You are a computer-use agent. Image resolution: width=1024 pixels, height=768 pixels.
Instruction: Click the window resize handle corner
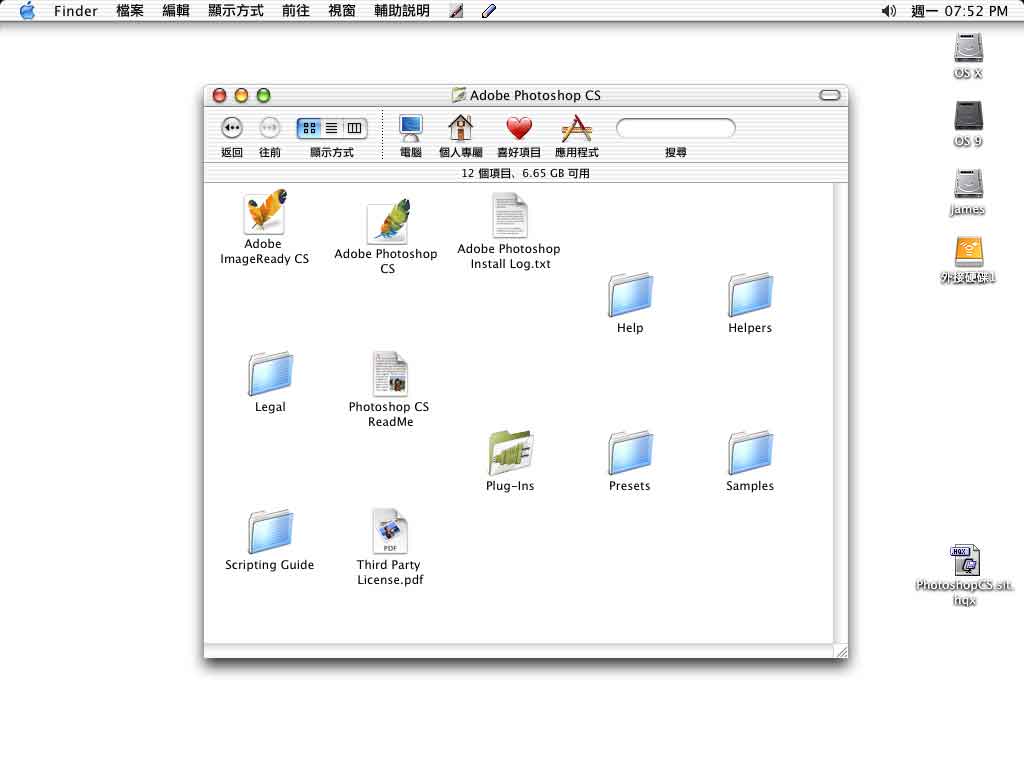pyautogui.click(x=841, y=651)
